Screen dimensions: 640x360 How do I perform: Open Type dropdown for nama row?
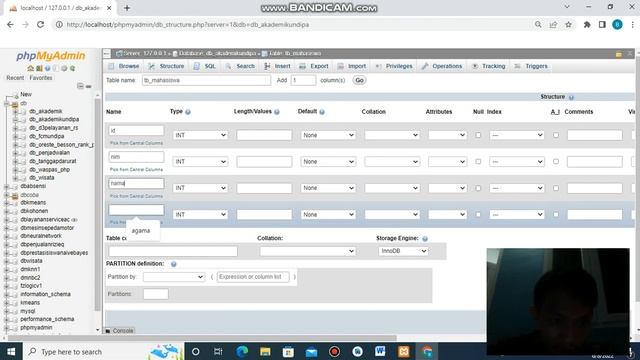coord(200,188)
